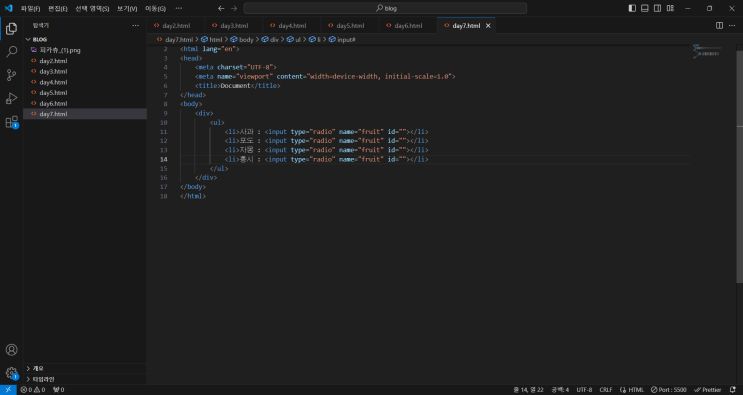Open 피카츄_(1).png in explorer
The height and width of the screenshot is (395, 743).
point(85,50)
